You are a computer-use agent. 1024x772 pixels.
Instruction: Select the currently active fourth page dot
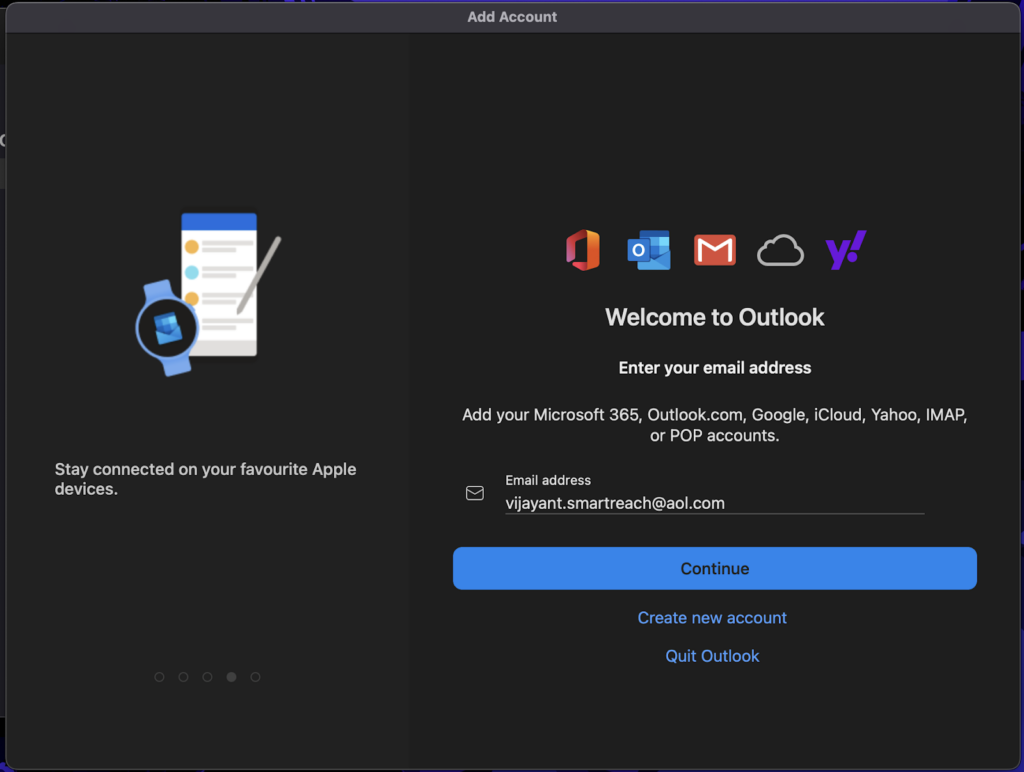pyautogui.click(x=231, y=677)
